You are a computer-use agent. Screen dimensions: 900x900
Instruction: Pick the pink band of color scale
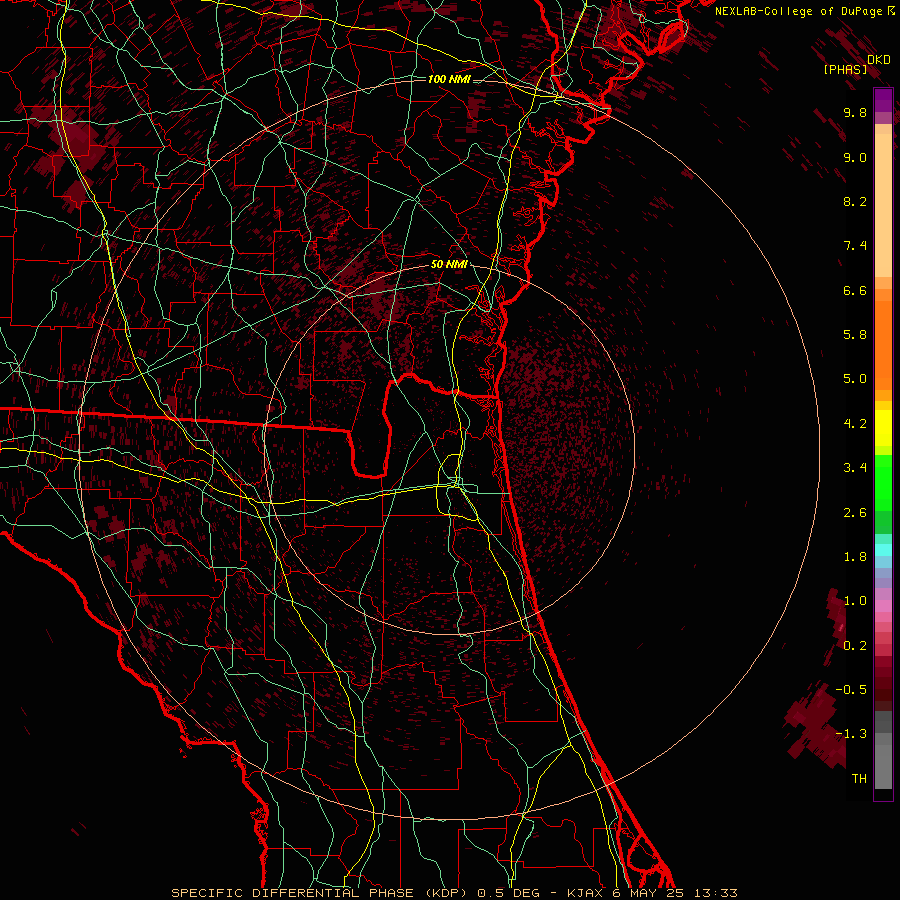point(883,606)
